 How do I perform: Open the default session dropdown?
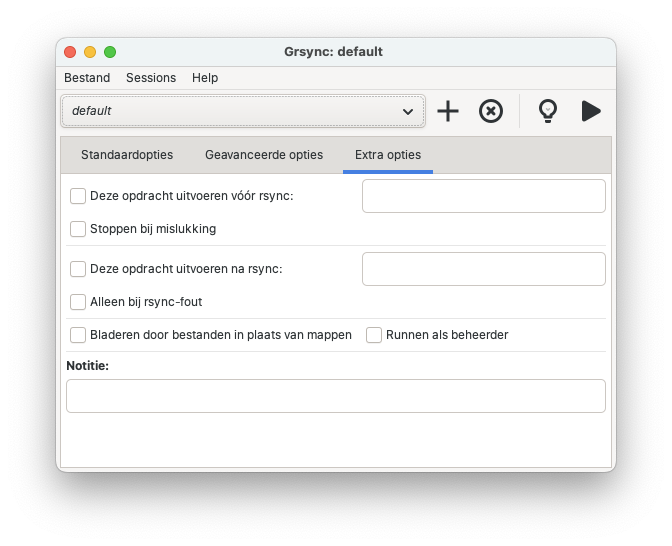tap(243, 111)
